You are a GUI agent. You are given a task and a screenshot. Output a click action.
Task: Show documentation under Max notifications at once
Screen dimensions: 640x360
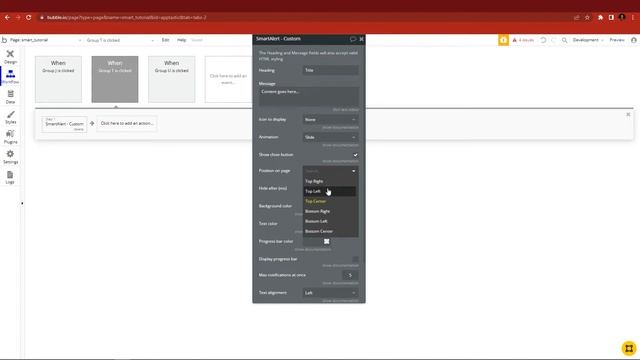coord(340,283)
